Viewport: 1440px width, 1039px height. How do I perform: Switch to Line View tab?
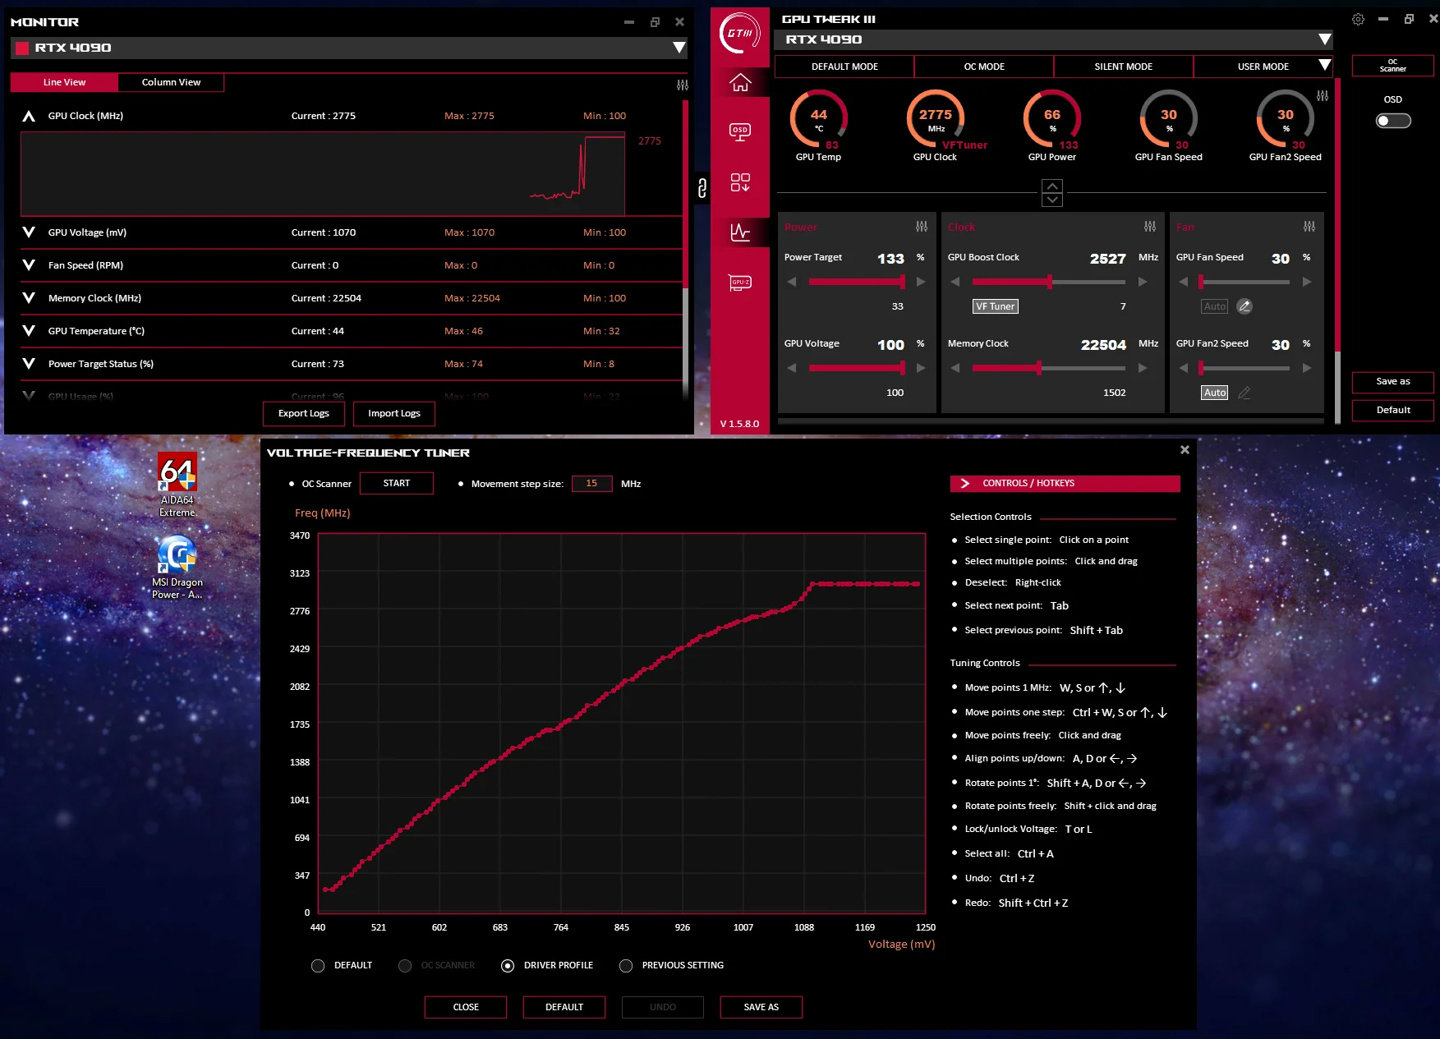click(x=64, y=82)
